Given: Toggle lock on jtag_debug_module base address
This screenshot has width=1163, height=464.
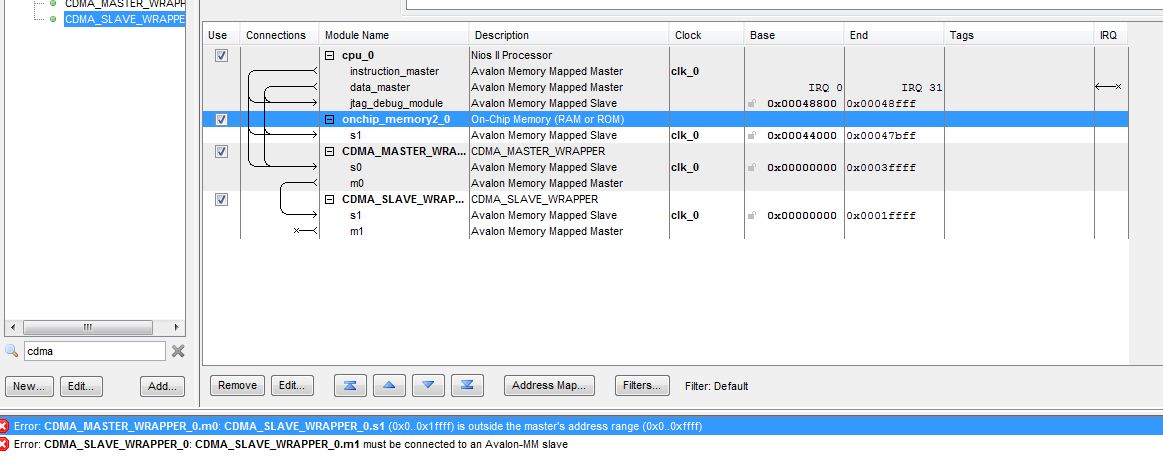Looking at the screenshot, I should tap(752, 104).
